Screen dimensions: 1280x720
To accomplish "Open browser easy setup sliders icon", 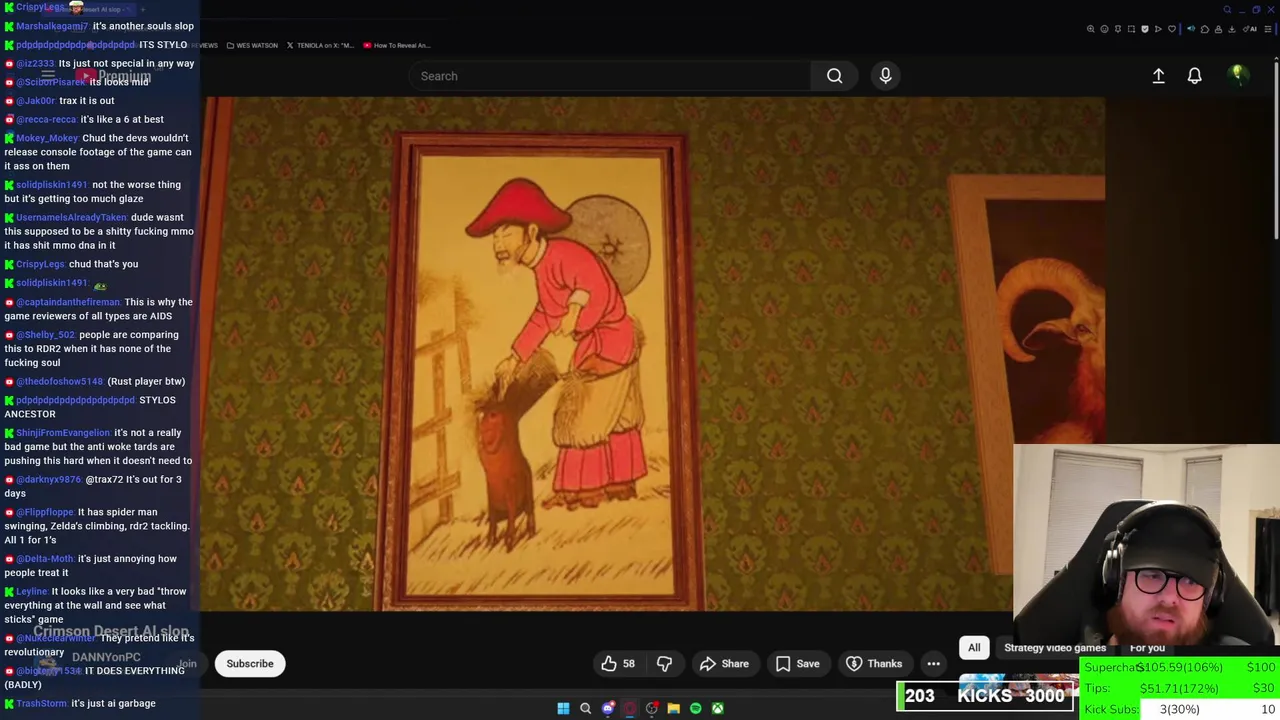I will coord(1268,29).
